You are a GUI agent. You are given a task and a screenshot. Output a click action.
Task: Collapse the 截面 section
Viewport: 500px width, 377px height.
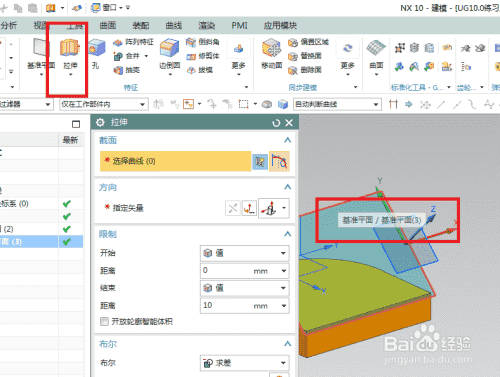click(x=287, y=140)
